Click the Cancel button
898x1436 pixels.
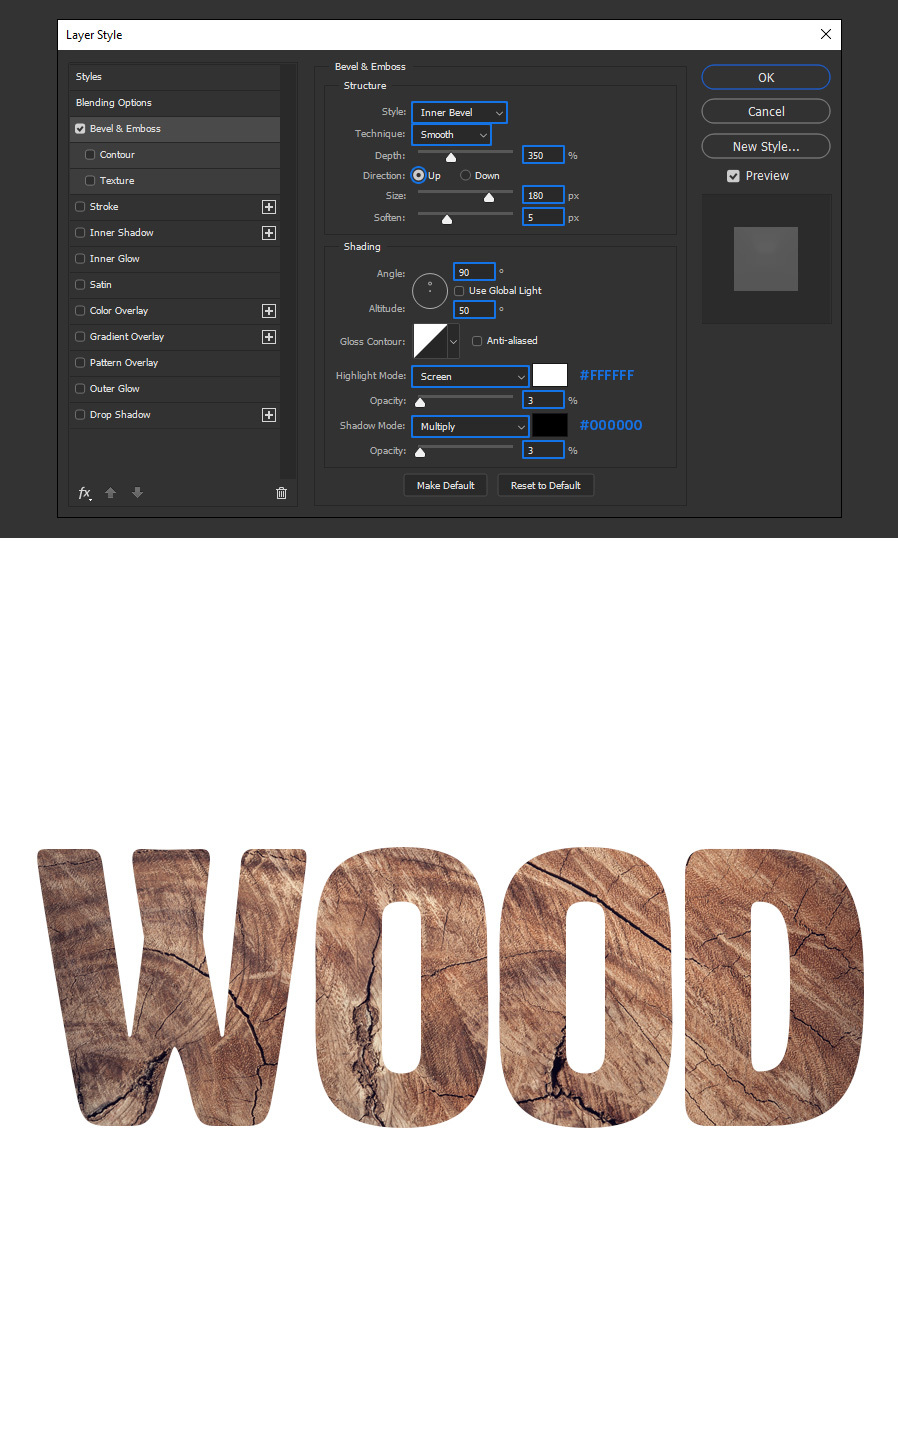click(766, 111)
